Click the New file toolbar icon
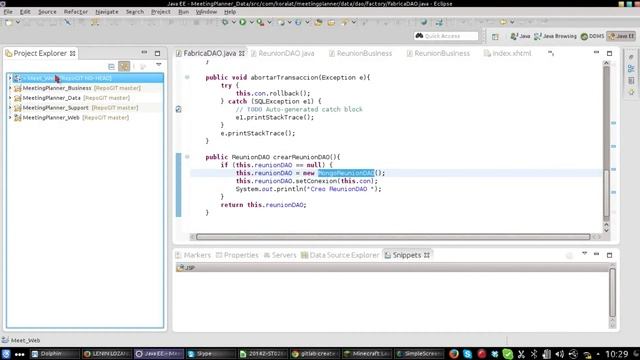The height and width of the screenshot is (360, 640). click(x=9, y=22)
